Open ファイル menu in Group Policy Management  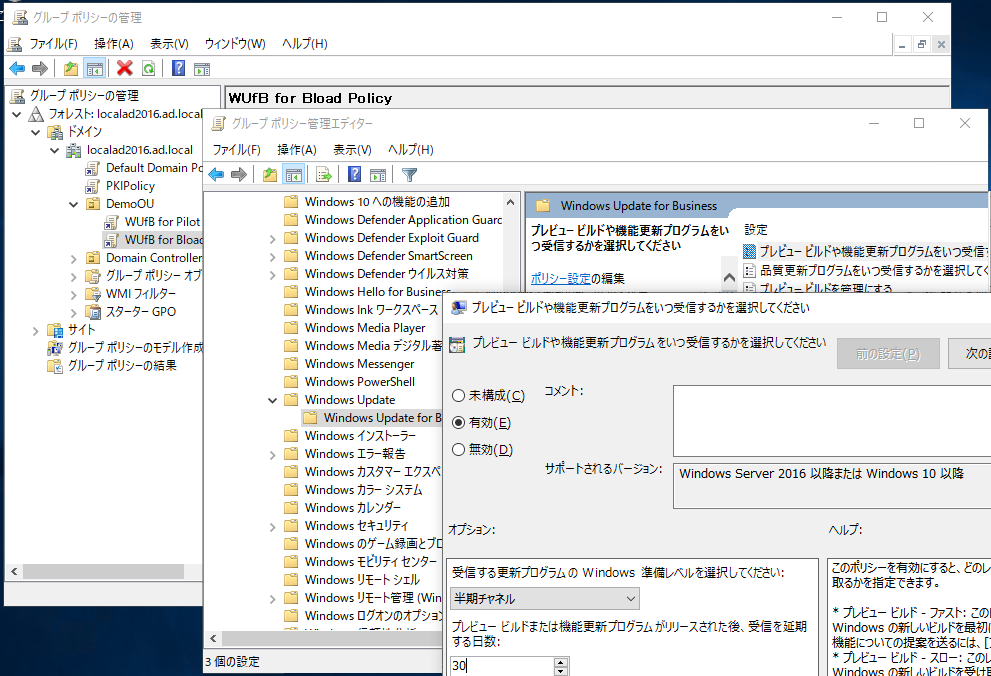[x=53, y=44]
